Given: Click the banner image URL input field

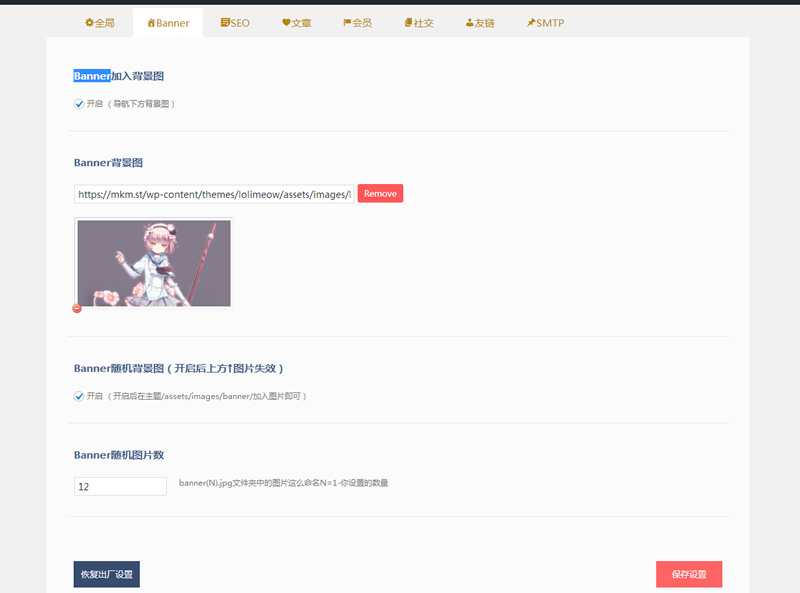Looking at the screenshot, I should pyautogui.click(x=210, y=193).
